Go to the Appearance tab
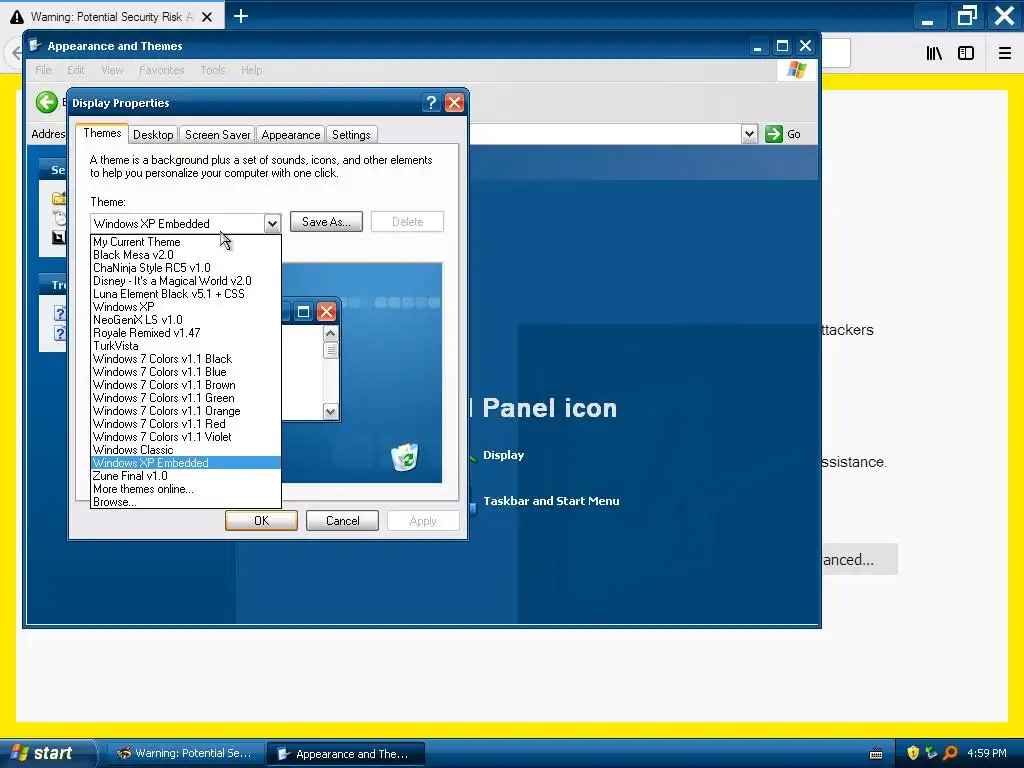Viewport: 1024px width, 768px height. click(291, 135)
